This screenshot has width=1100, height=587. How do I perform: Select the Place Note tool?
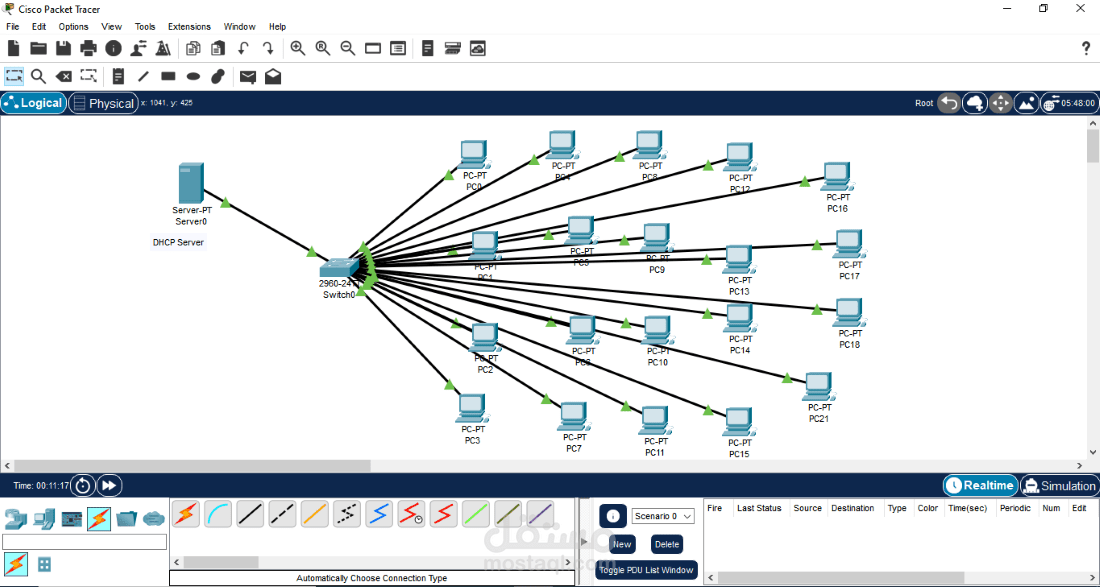coord(117,76)
